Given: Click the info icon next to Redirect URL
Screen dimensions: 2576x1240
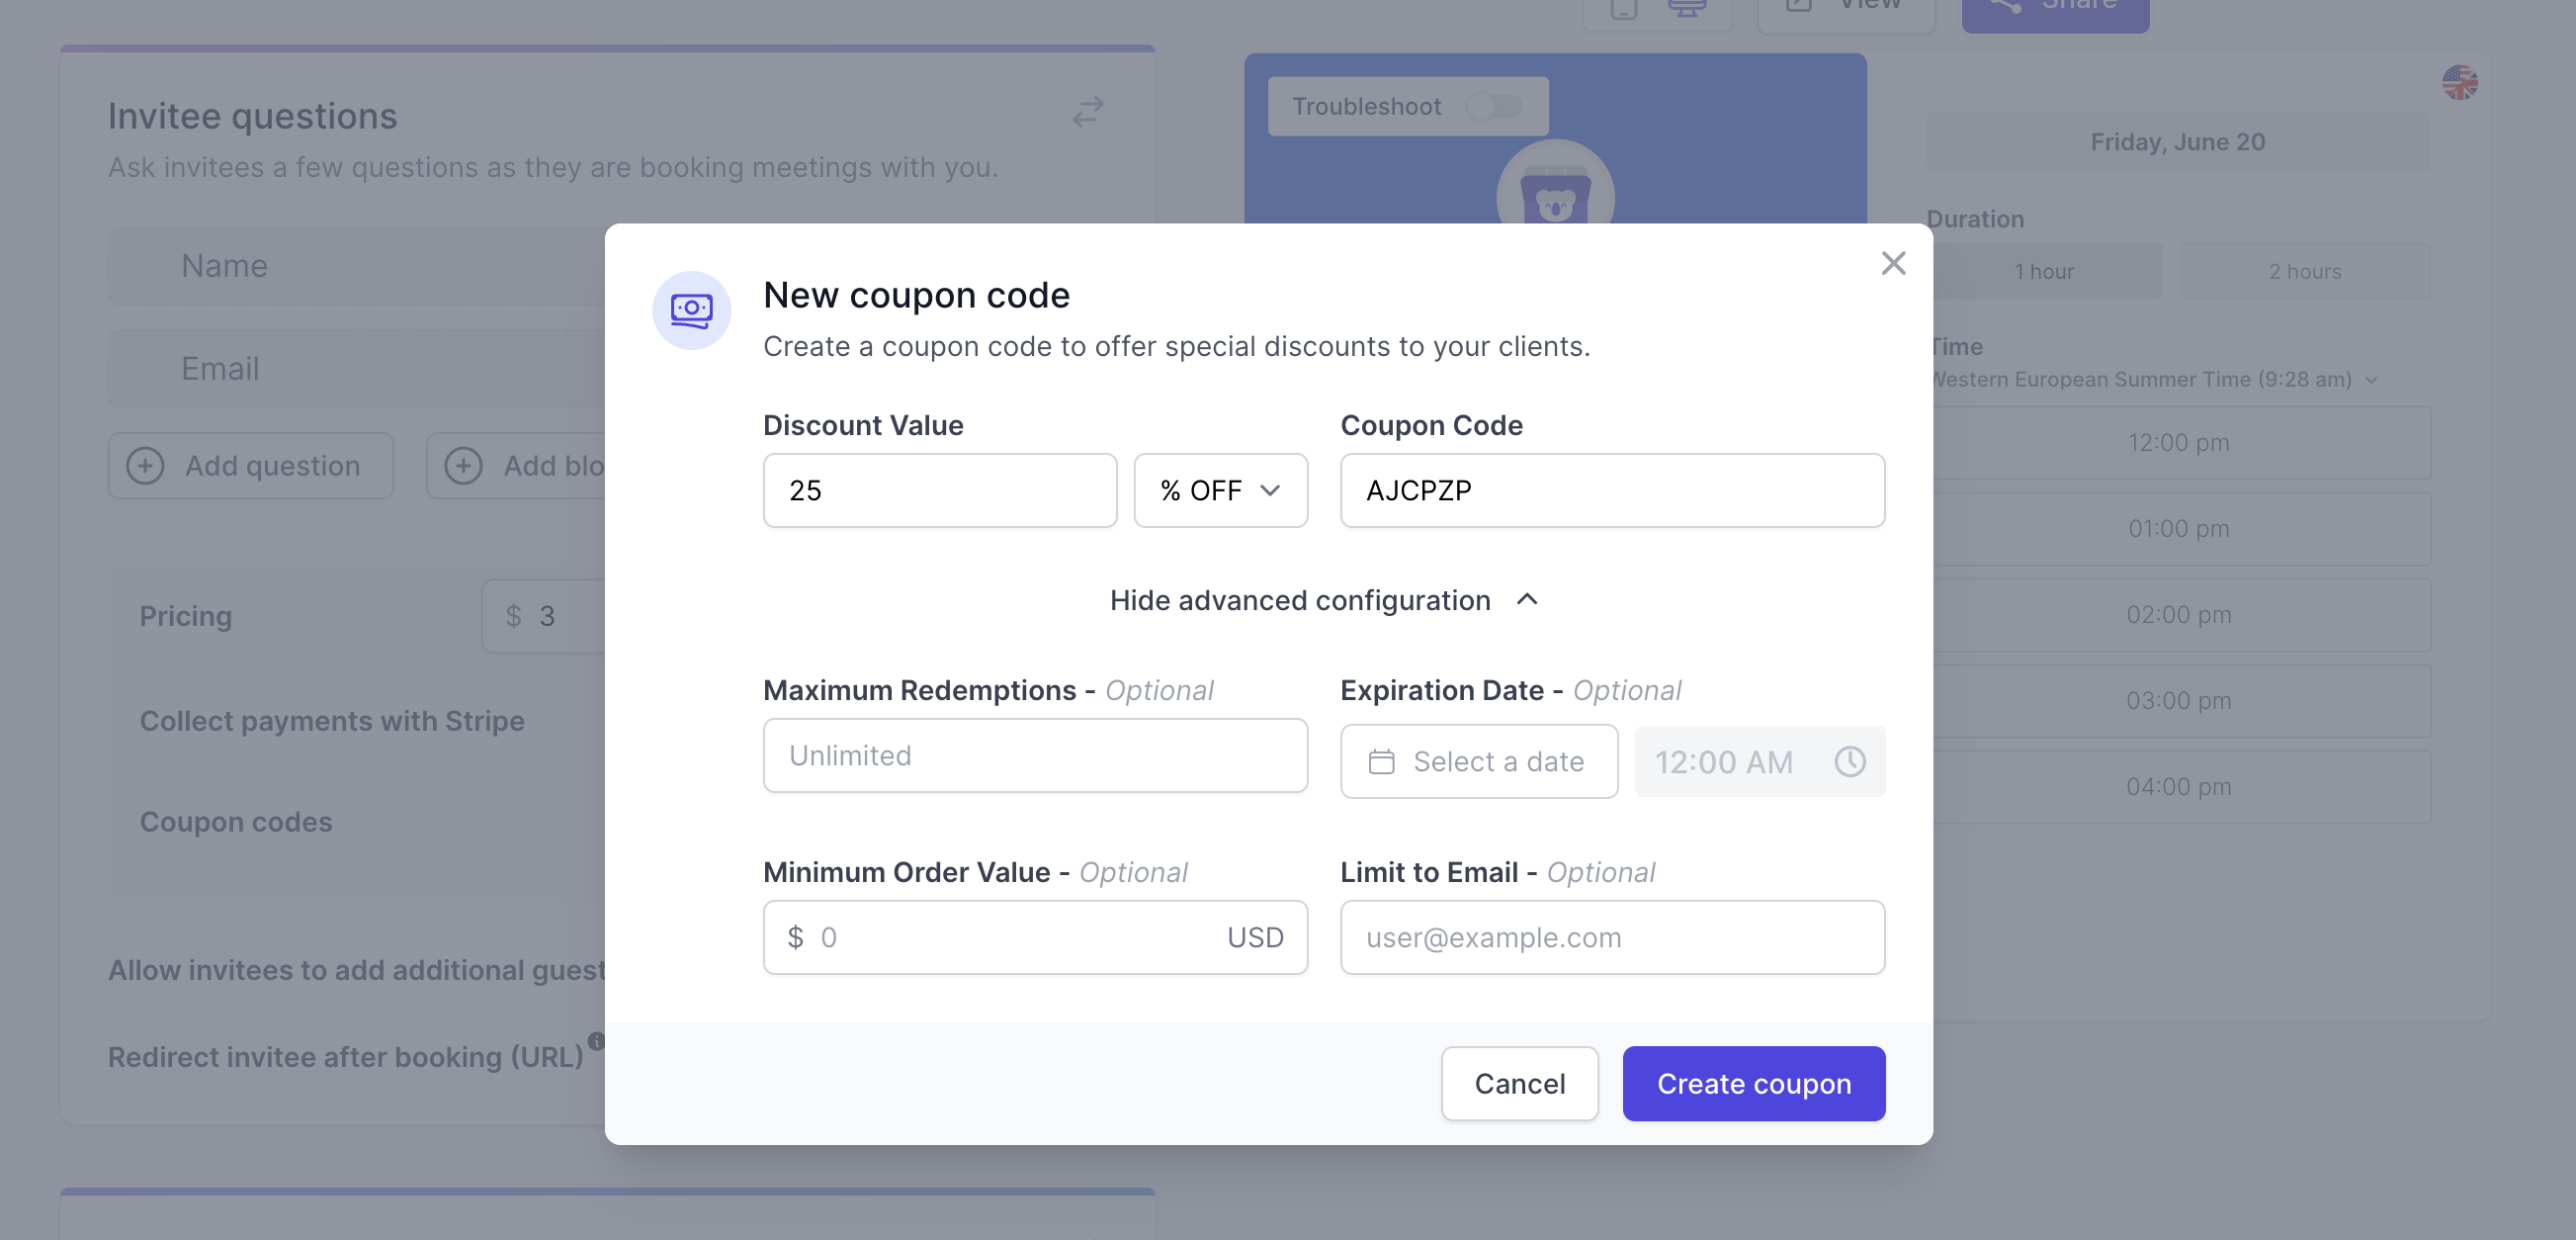Looking at the screenshot, I should click(596, 1040).
